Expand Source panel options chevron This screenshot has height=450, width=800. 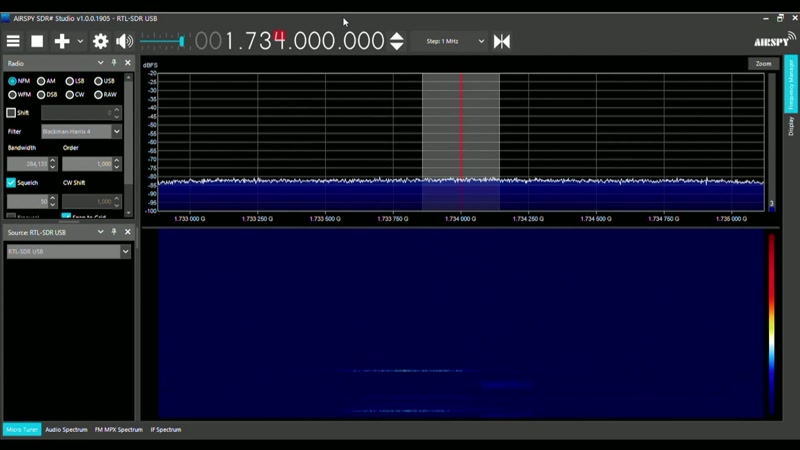click(101, 232)
